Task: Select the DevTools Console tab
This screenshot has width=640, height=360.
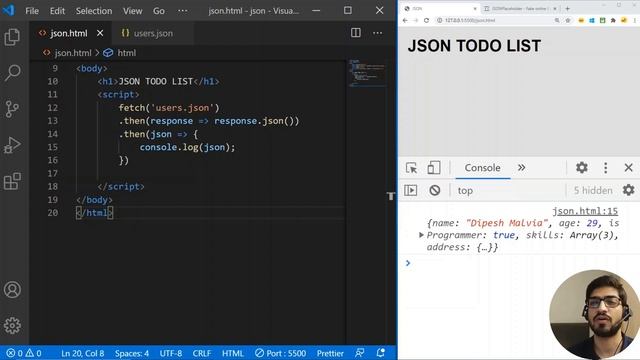Action: pyautogui.click(x=482, y=168)
